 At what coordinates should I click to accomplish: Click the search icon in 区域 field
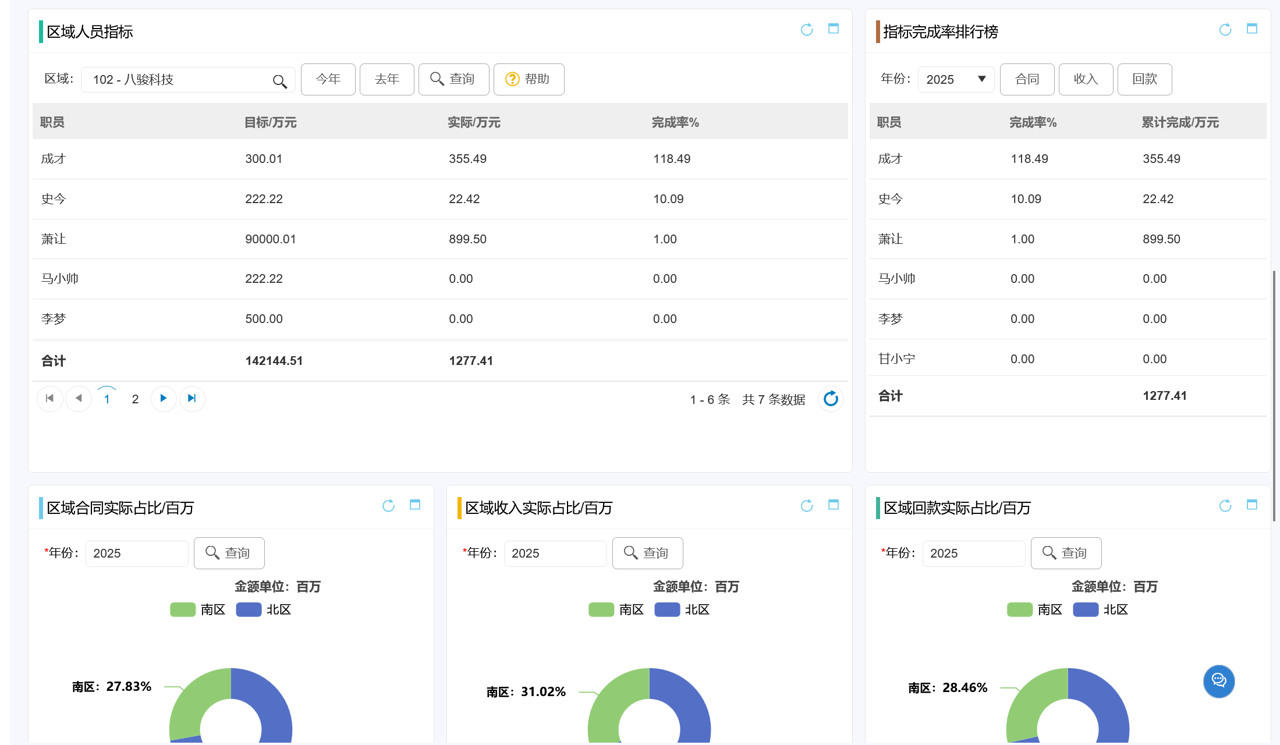pyautogui.click(x=280, y=81)
